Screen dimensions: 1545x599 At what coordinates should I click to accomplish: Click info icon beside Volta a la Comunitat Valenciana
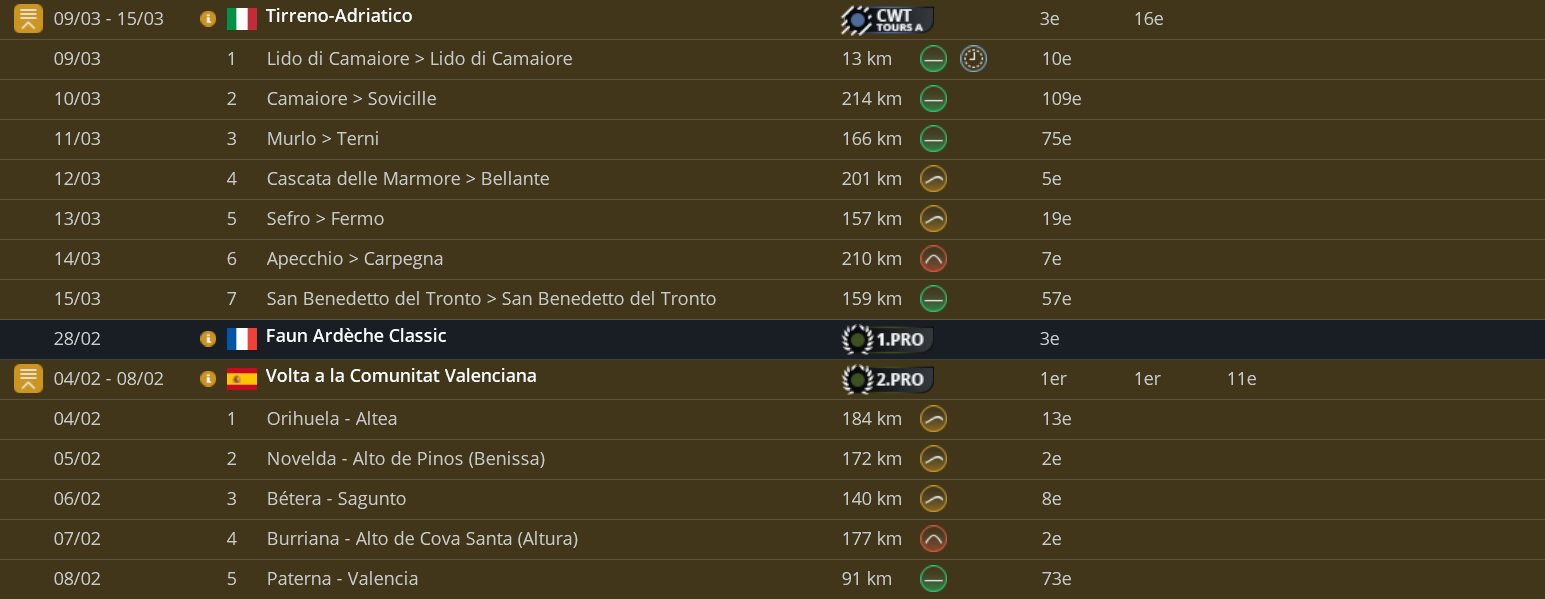click(208, 379)
